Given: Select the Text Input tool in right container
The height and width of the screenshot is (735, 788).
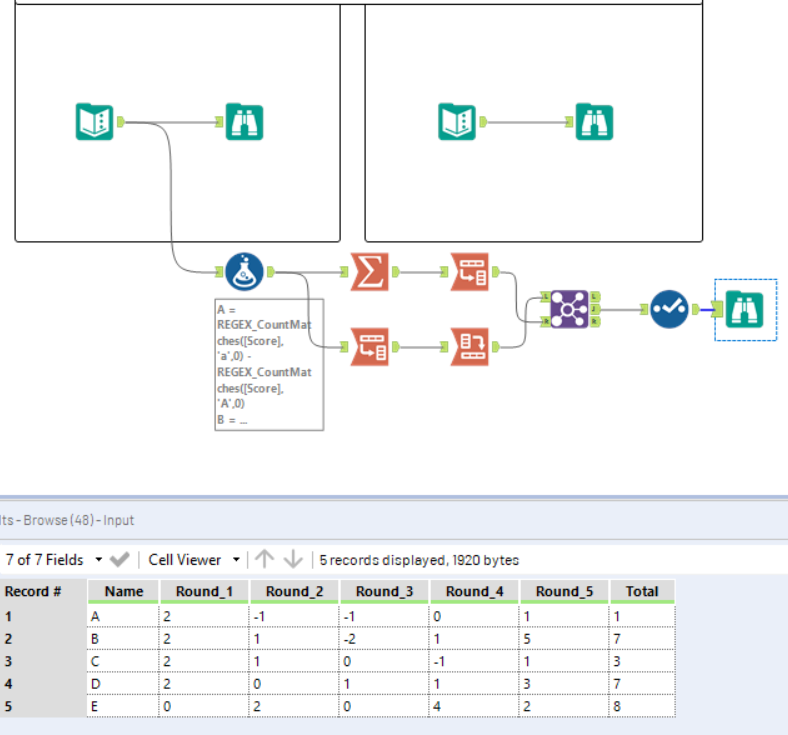Looking at the screenshot, I should click(457, 122).
